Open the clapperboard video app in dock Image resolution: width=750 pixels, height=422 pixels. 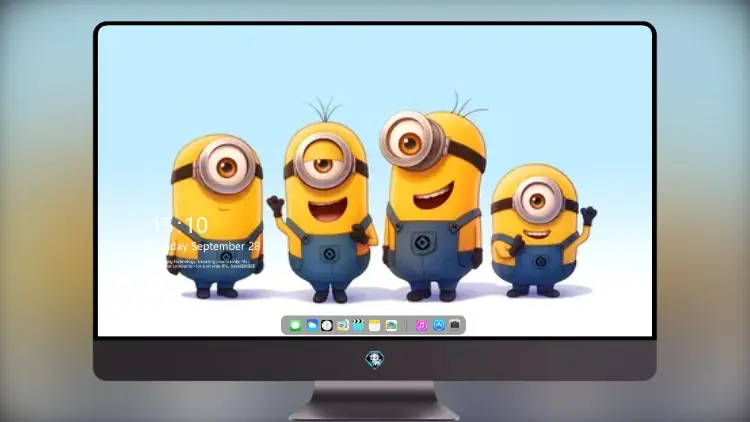358,325
